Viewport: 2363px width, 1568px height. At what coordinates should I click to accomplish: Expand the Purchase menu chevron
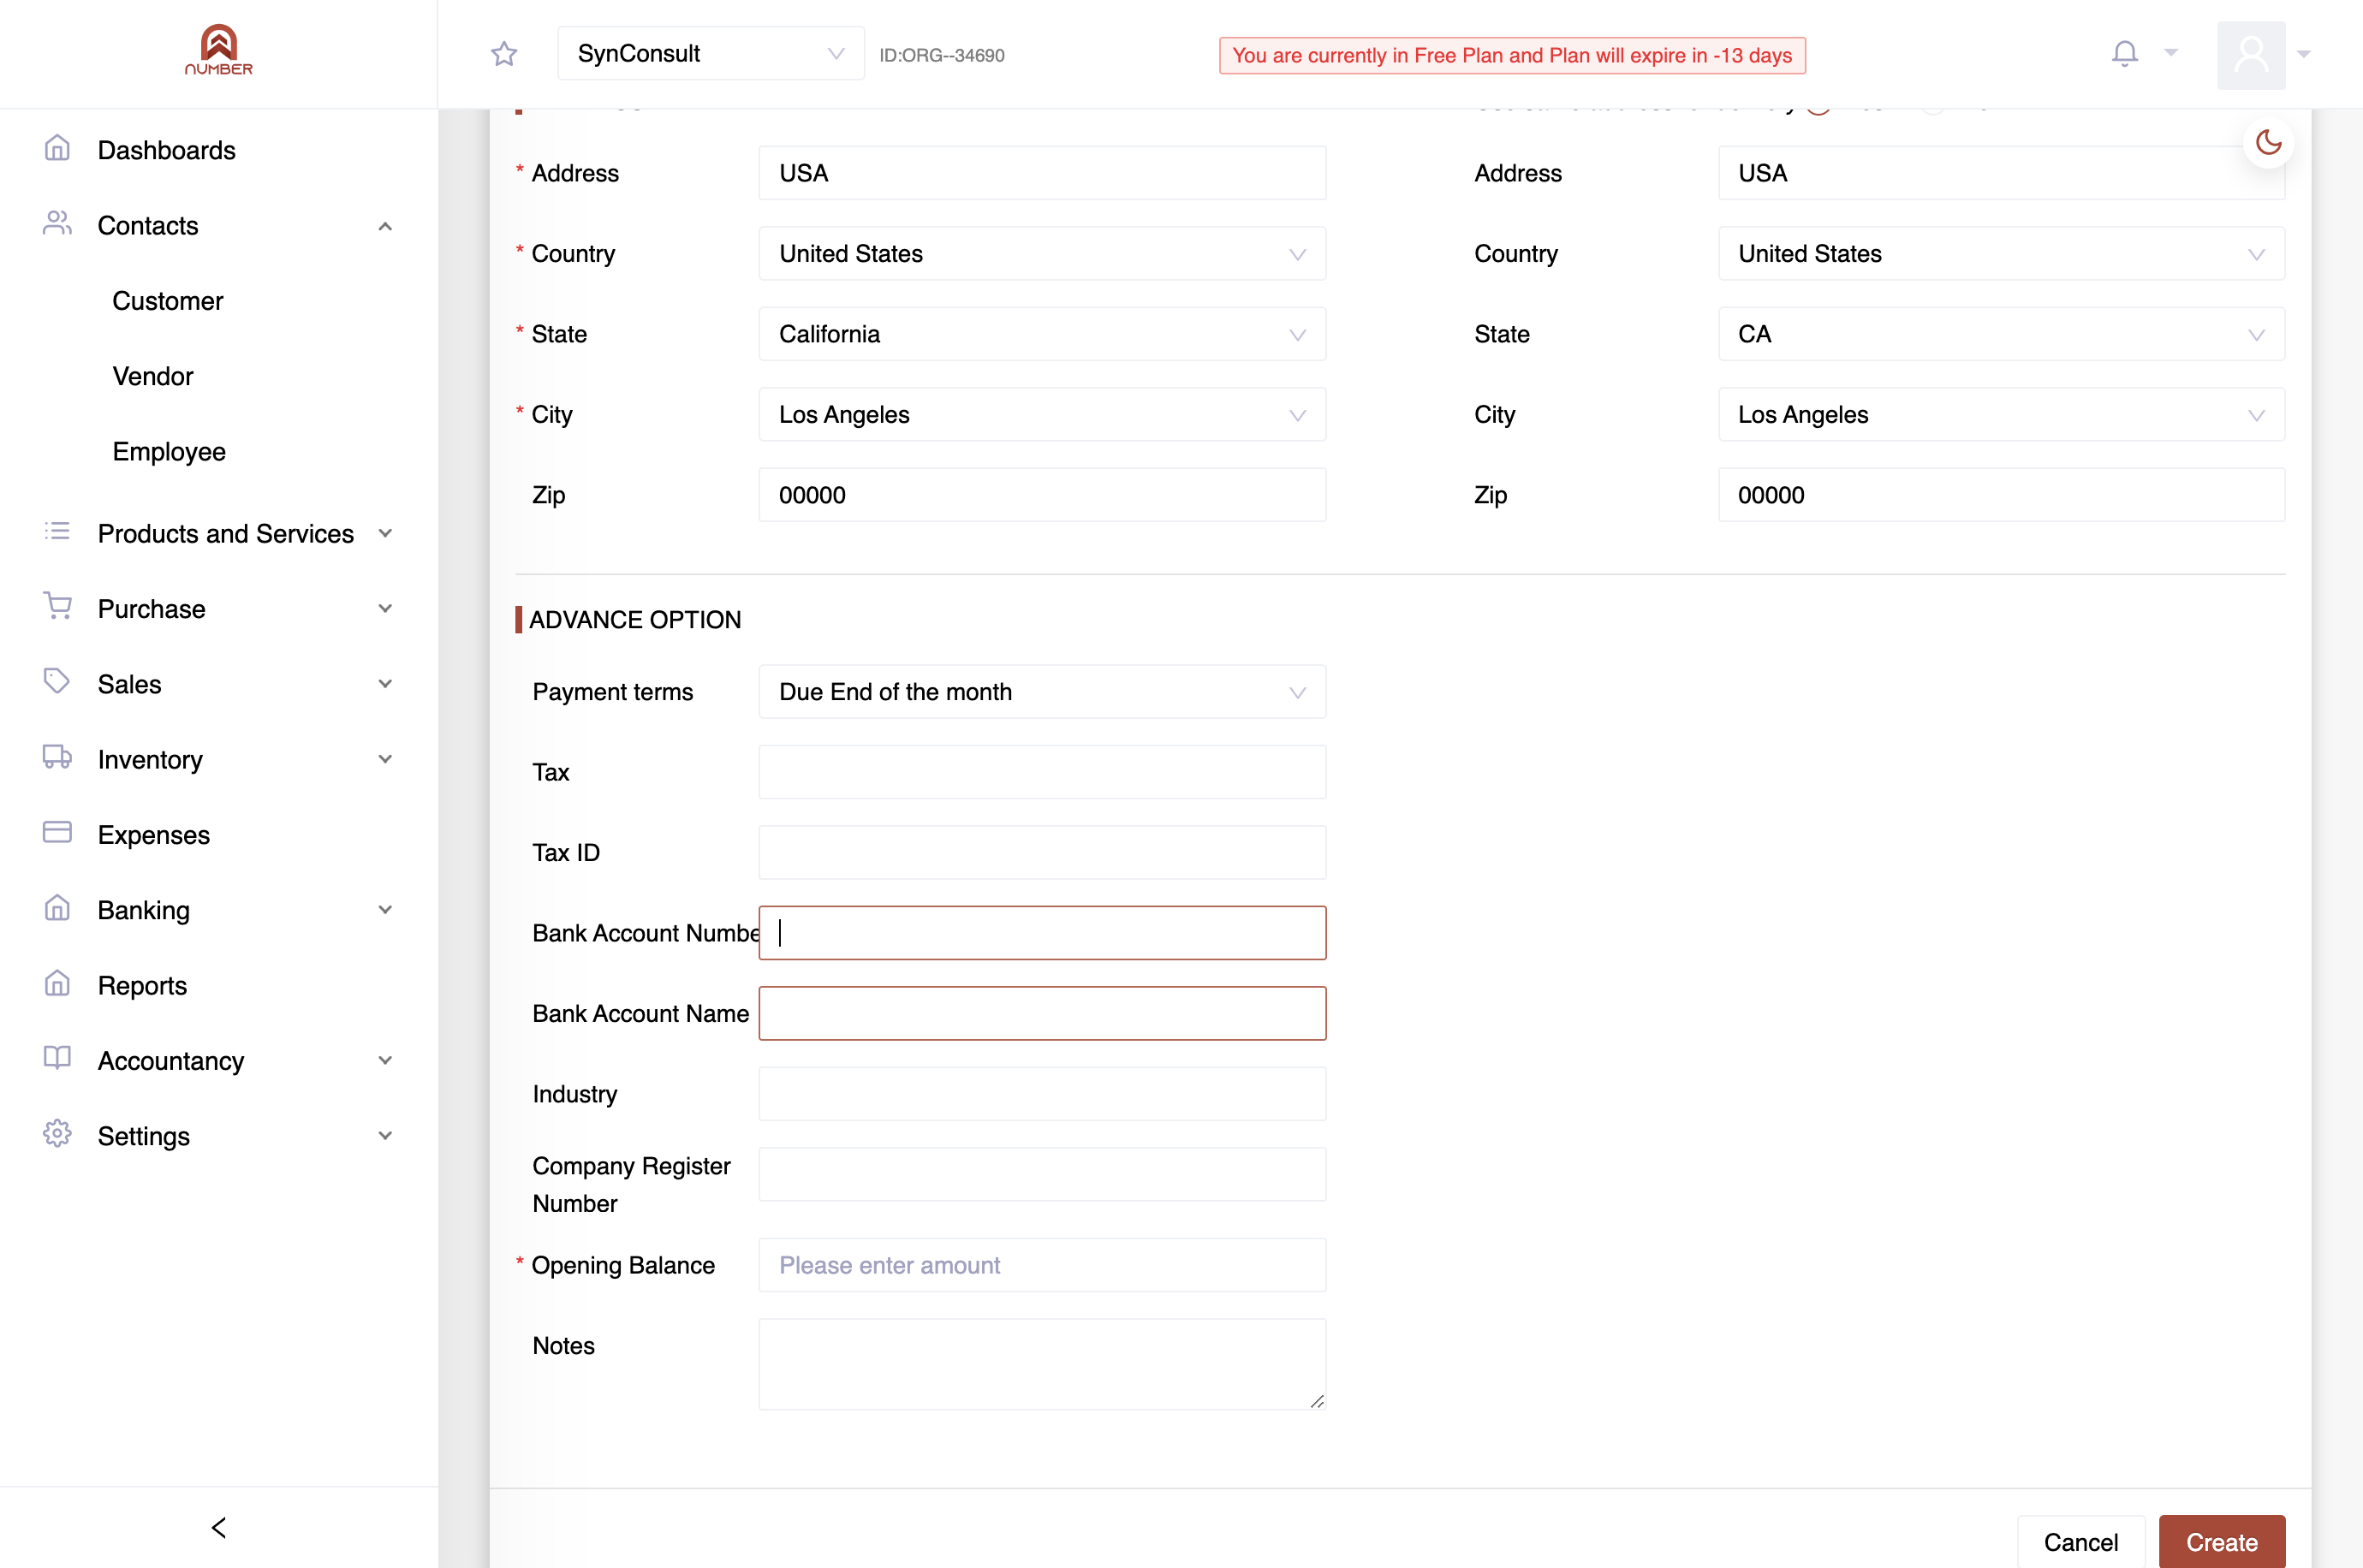(385, 608)
